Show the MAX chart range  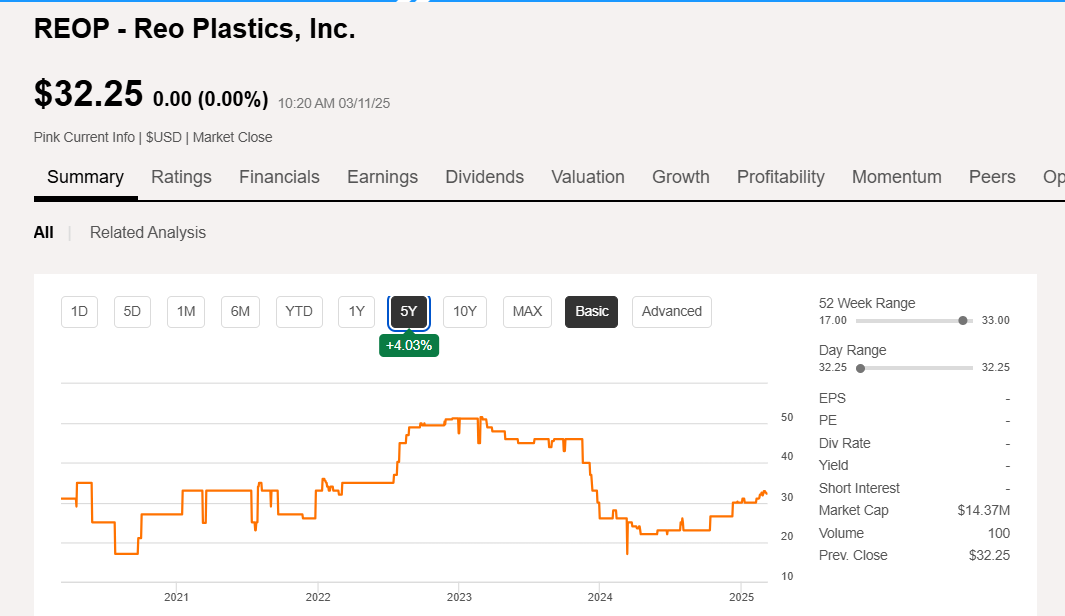click(527, 312)
